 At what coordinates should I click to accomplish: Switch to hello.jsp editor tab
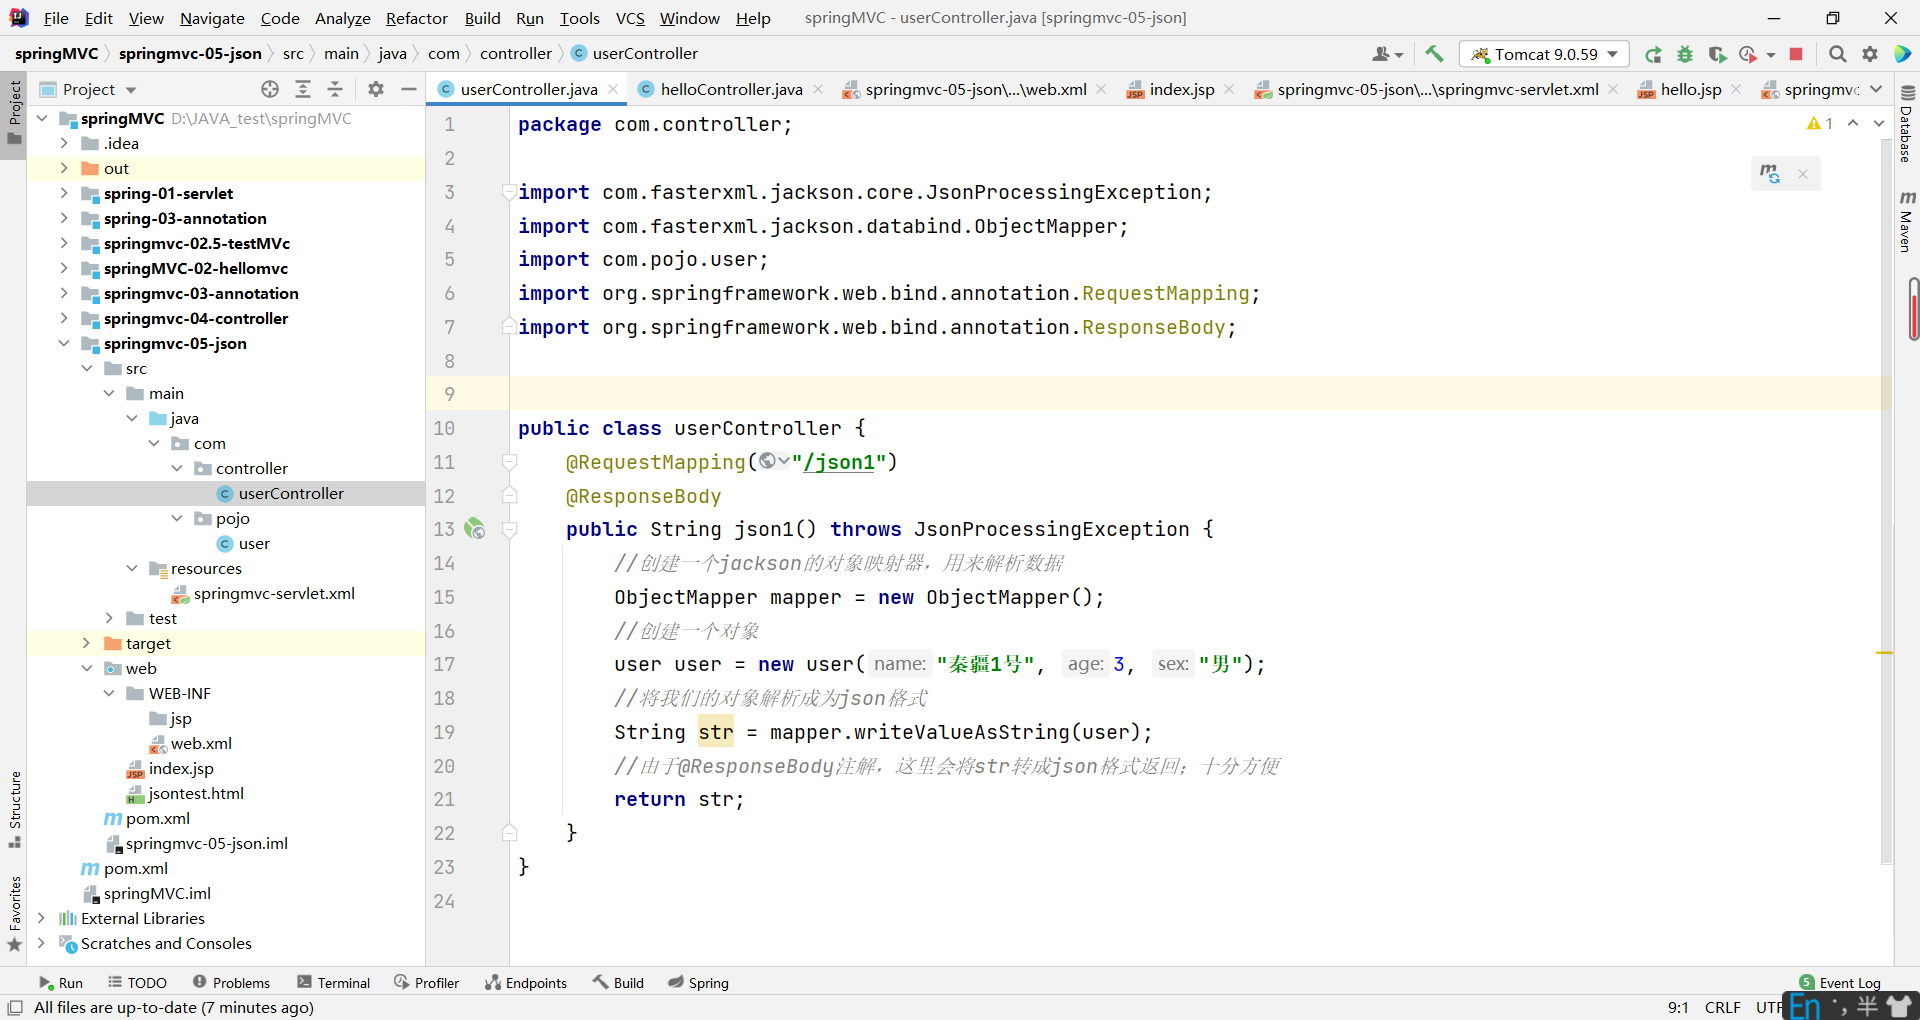(x=1690, y=89)
